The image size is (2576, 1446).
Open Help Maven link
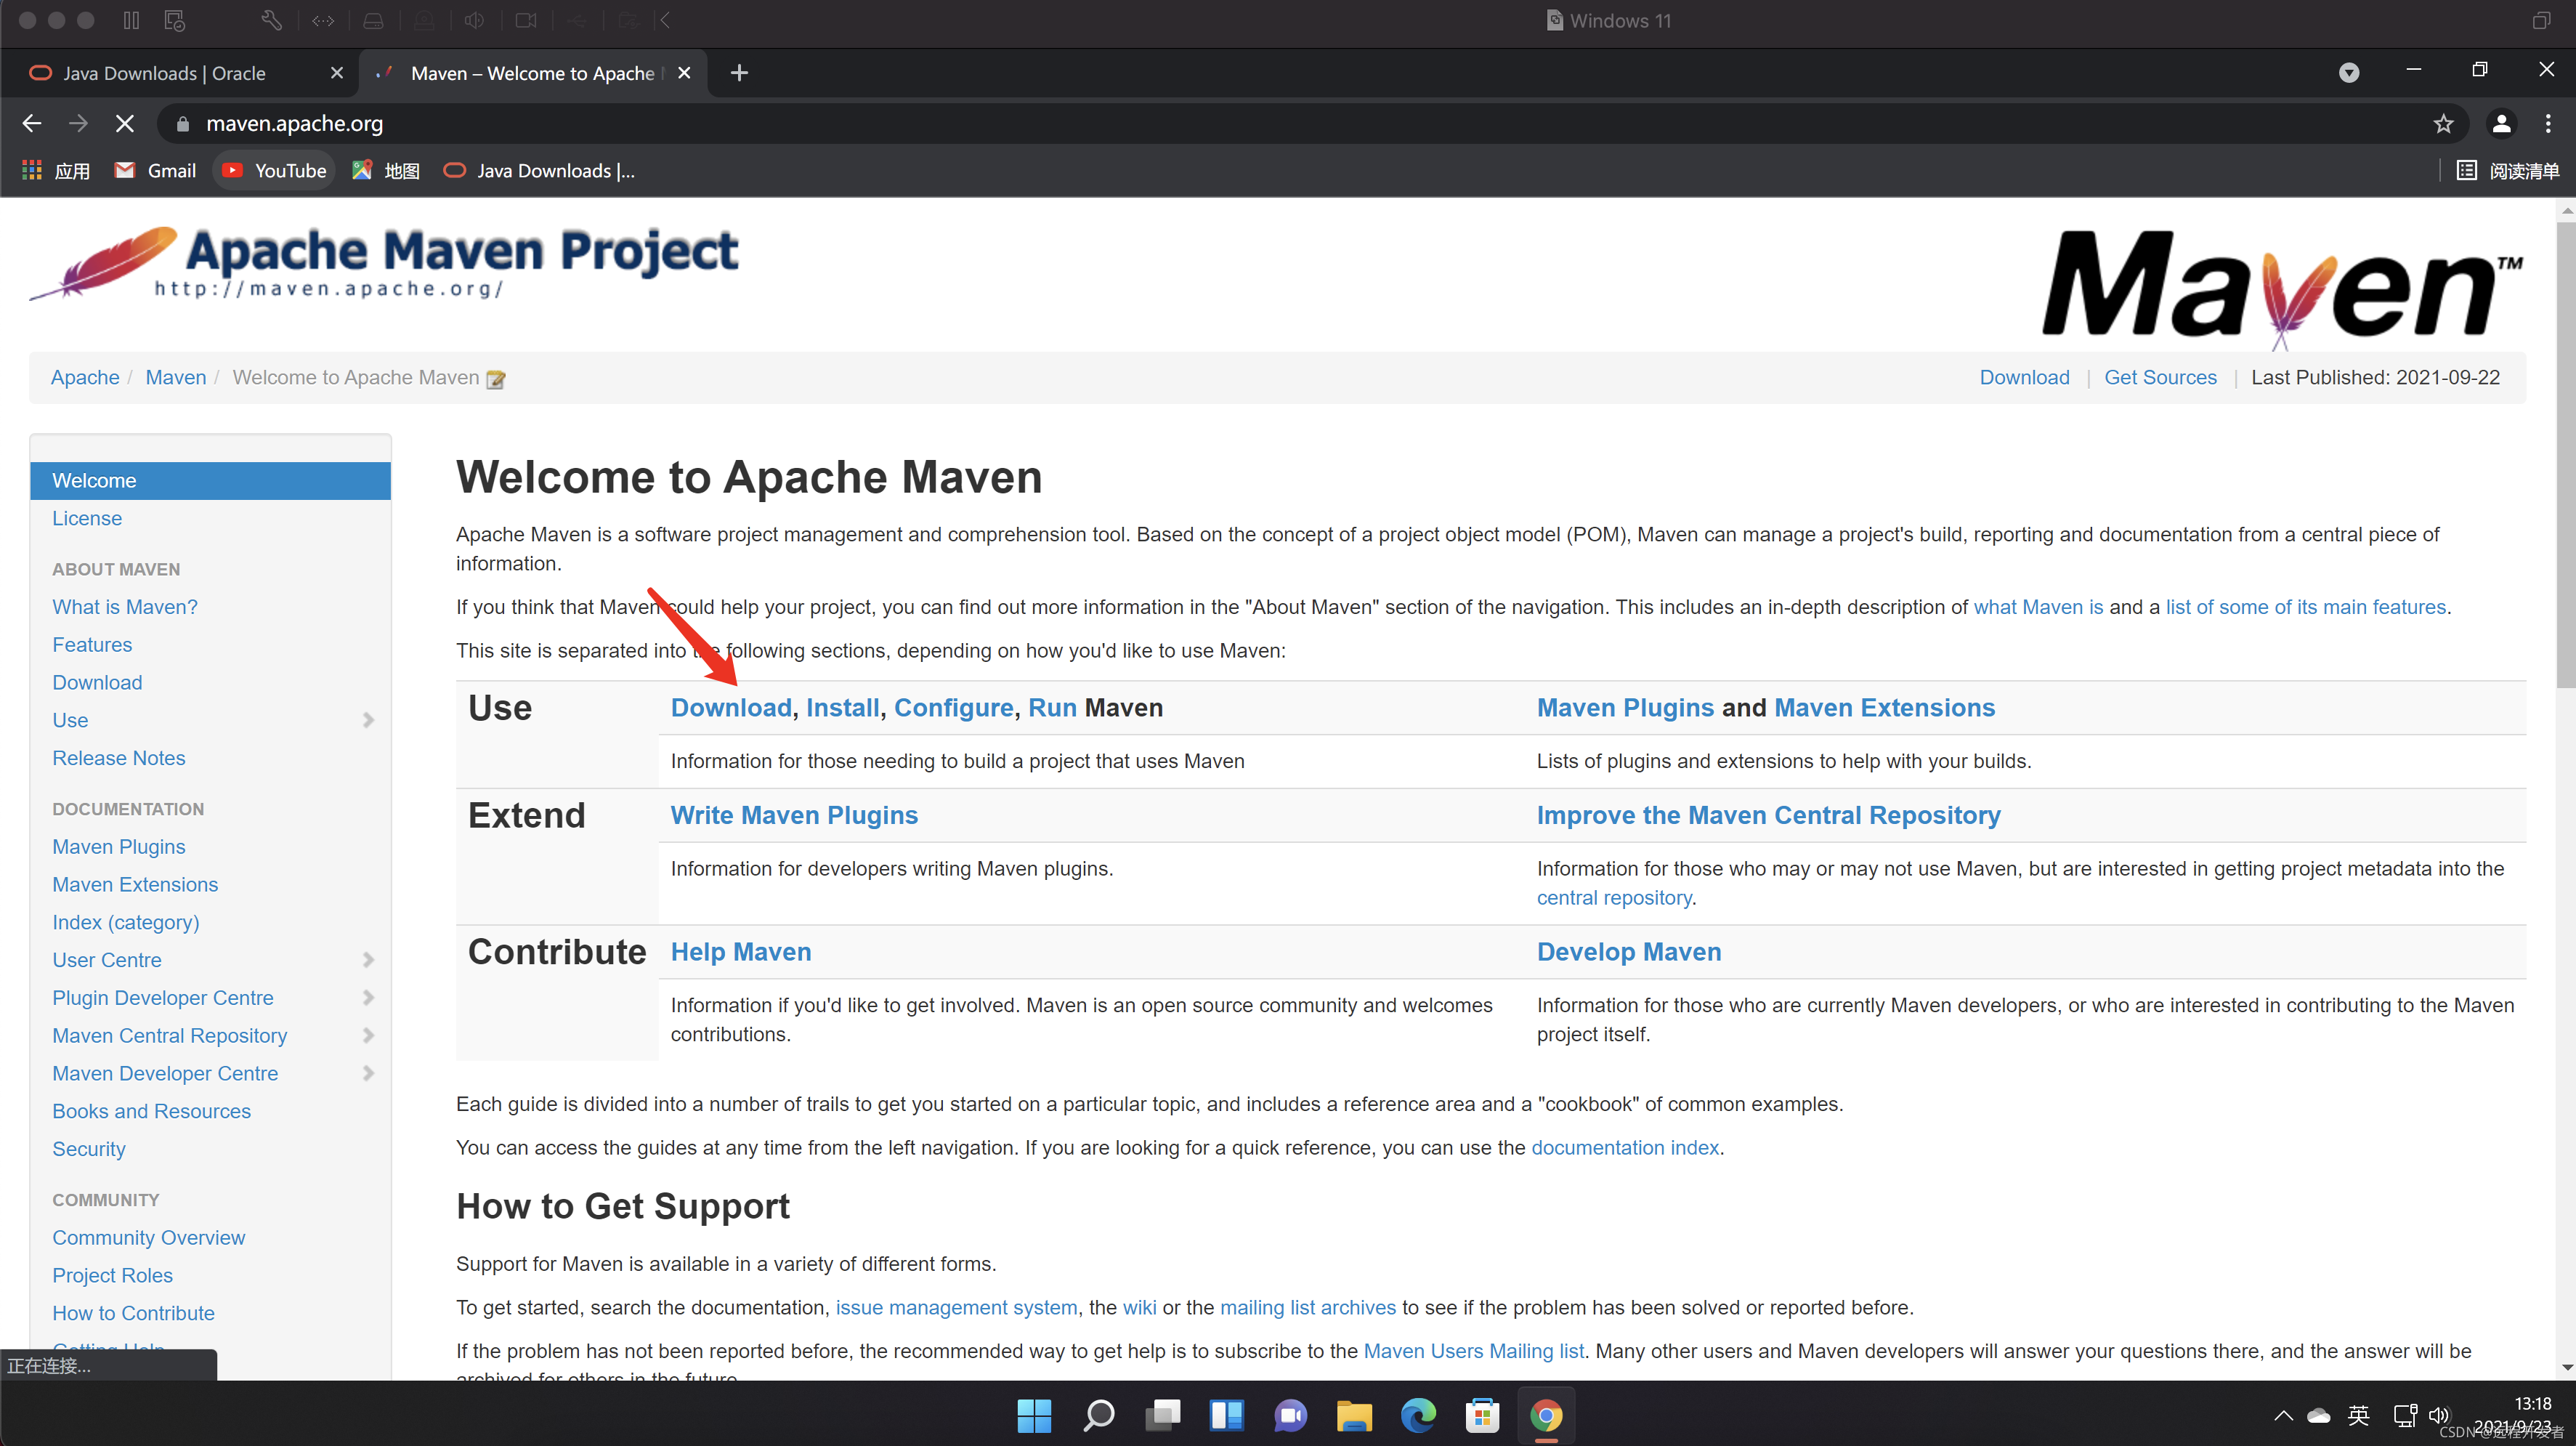(741, 952)
